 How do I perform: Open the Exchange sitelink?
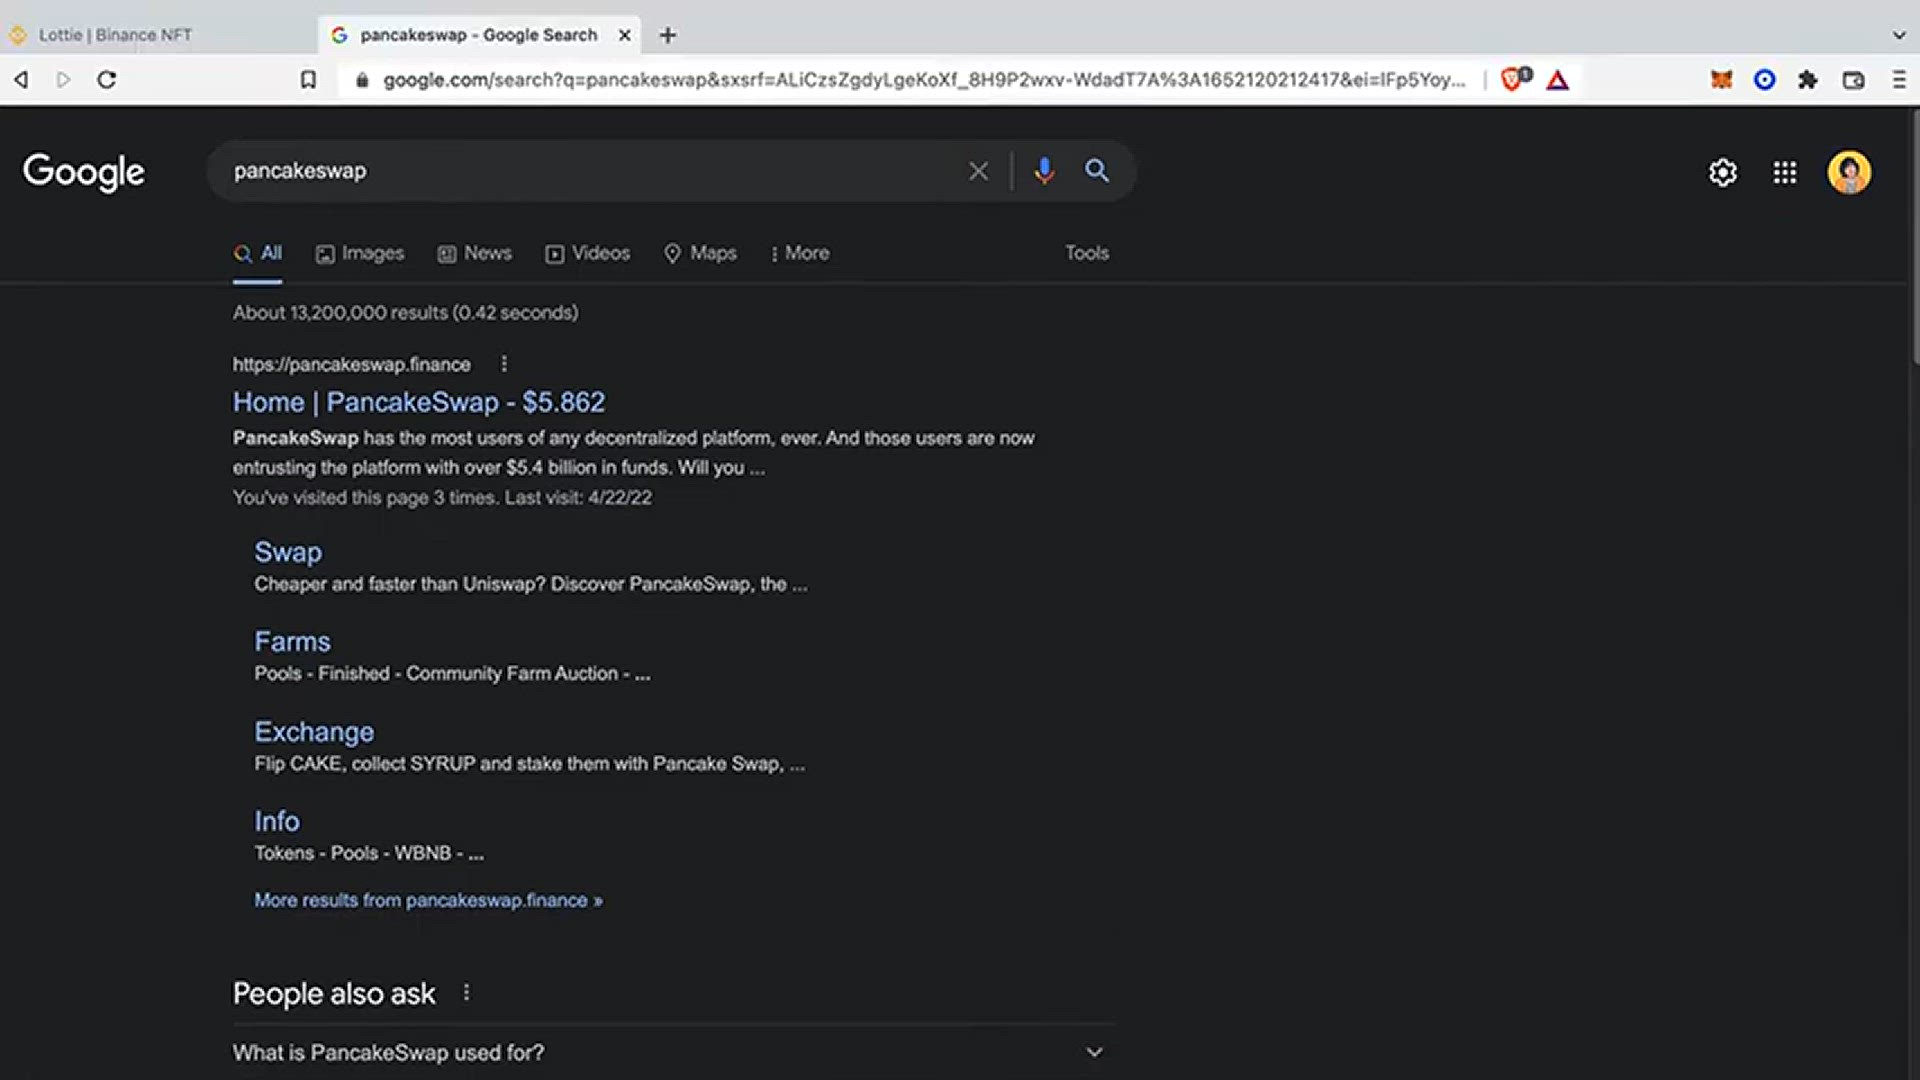(x=314, y=732)
